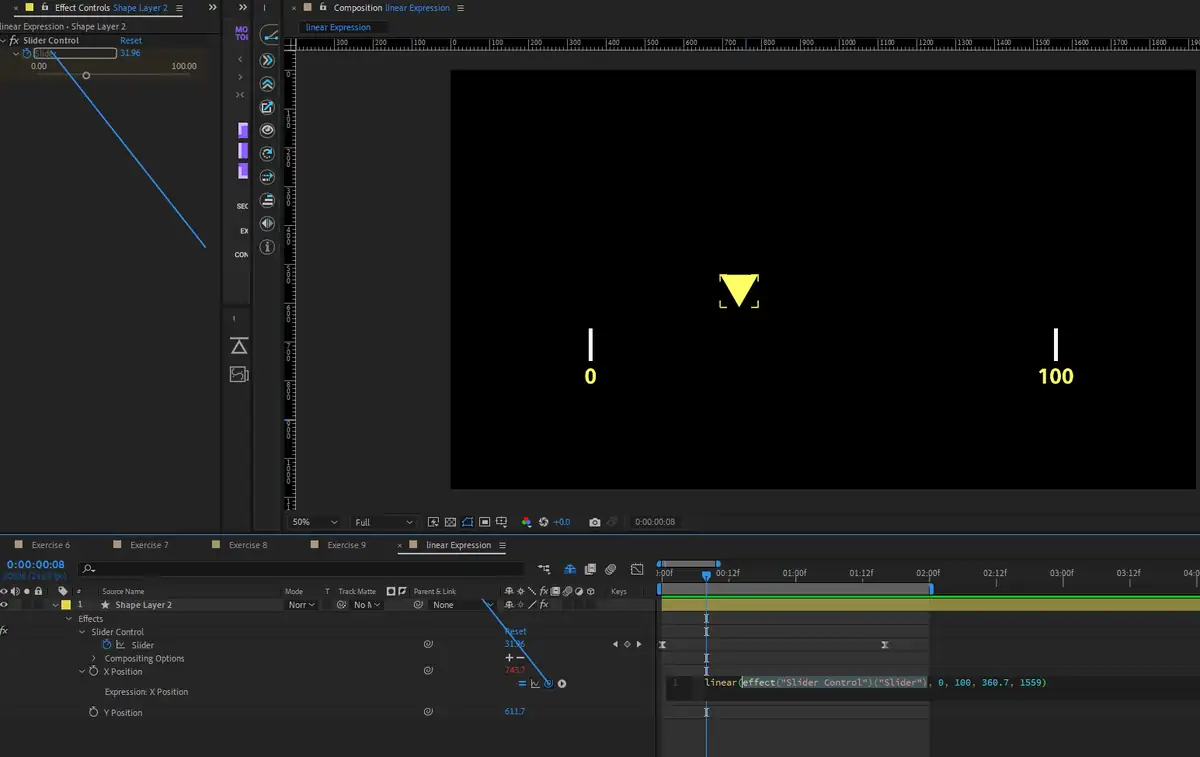
Task: Collapse the Slider Control group in the timeline
Action: click(x=82, y=632)
